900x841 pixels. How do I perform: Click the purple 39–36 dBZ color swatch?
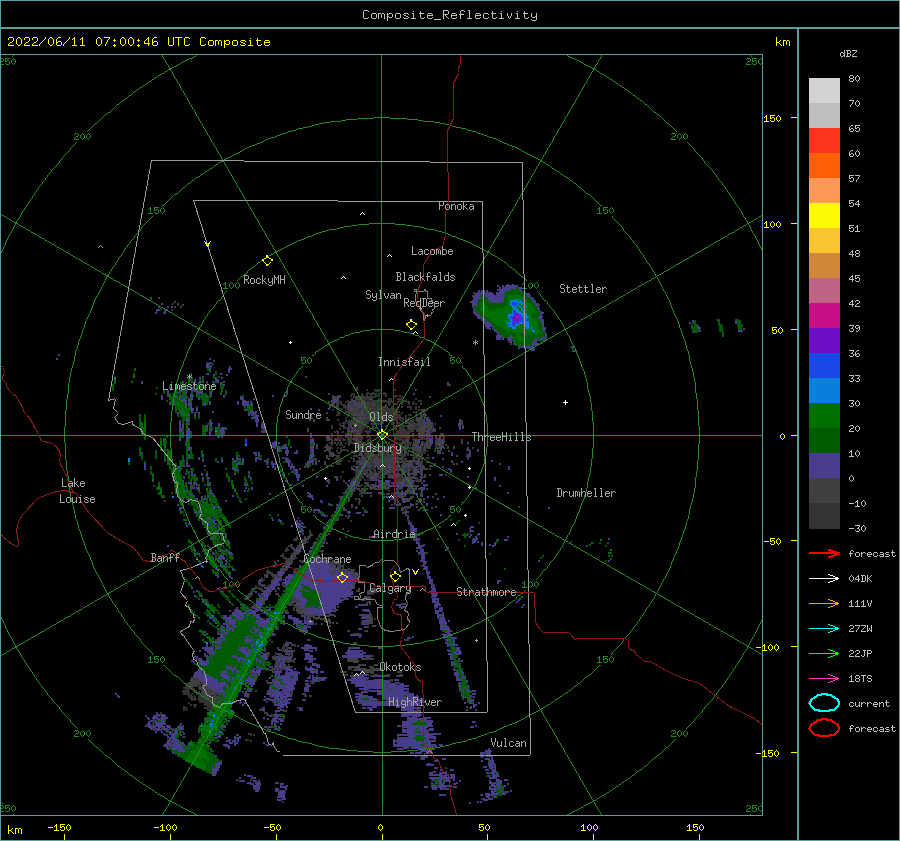coord(824,341)
